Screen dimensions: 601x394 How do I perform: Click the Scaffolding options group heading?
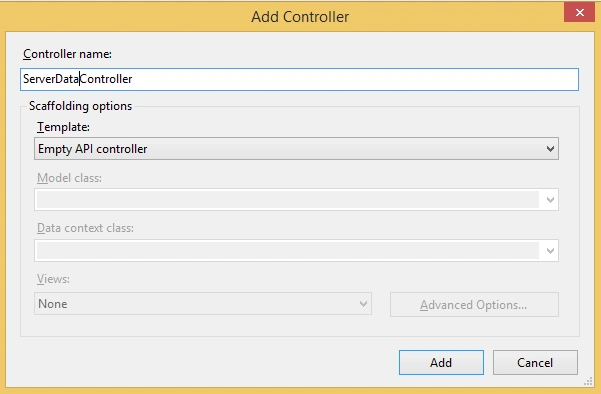pos(80,106)
